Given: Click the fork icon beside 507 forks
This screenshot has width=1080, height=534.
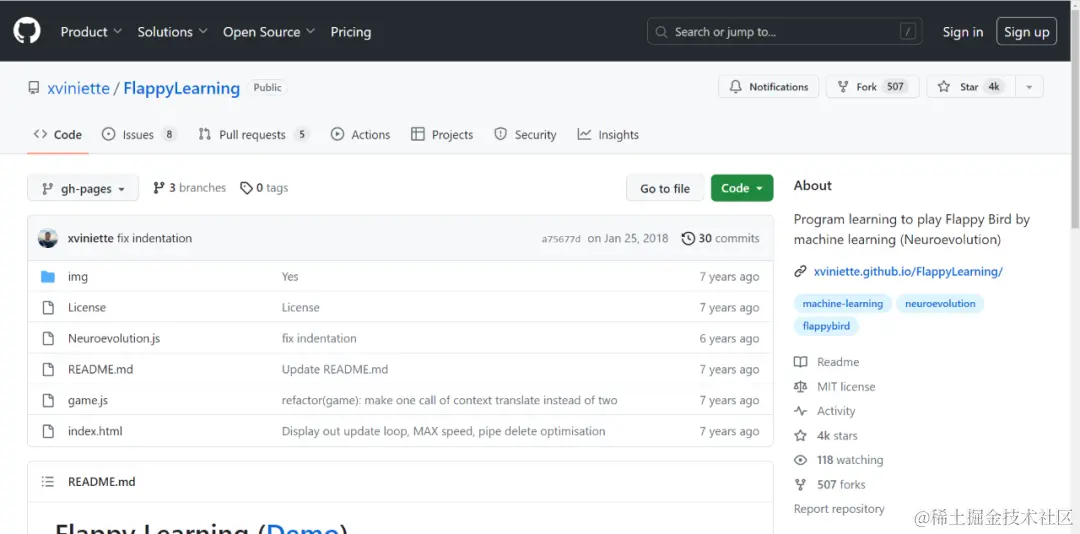Looking at the screenshot, I should pos(800,484).
